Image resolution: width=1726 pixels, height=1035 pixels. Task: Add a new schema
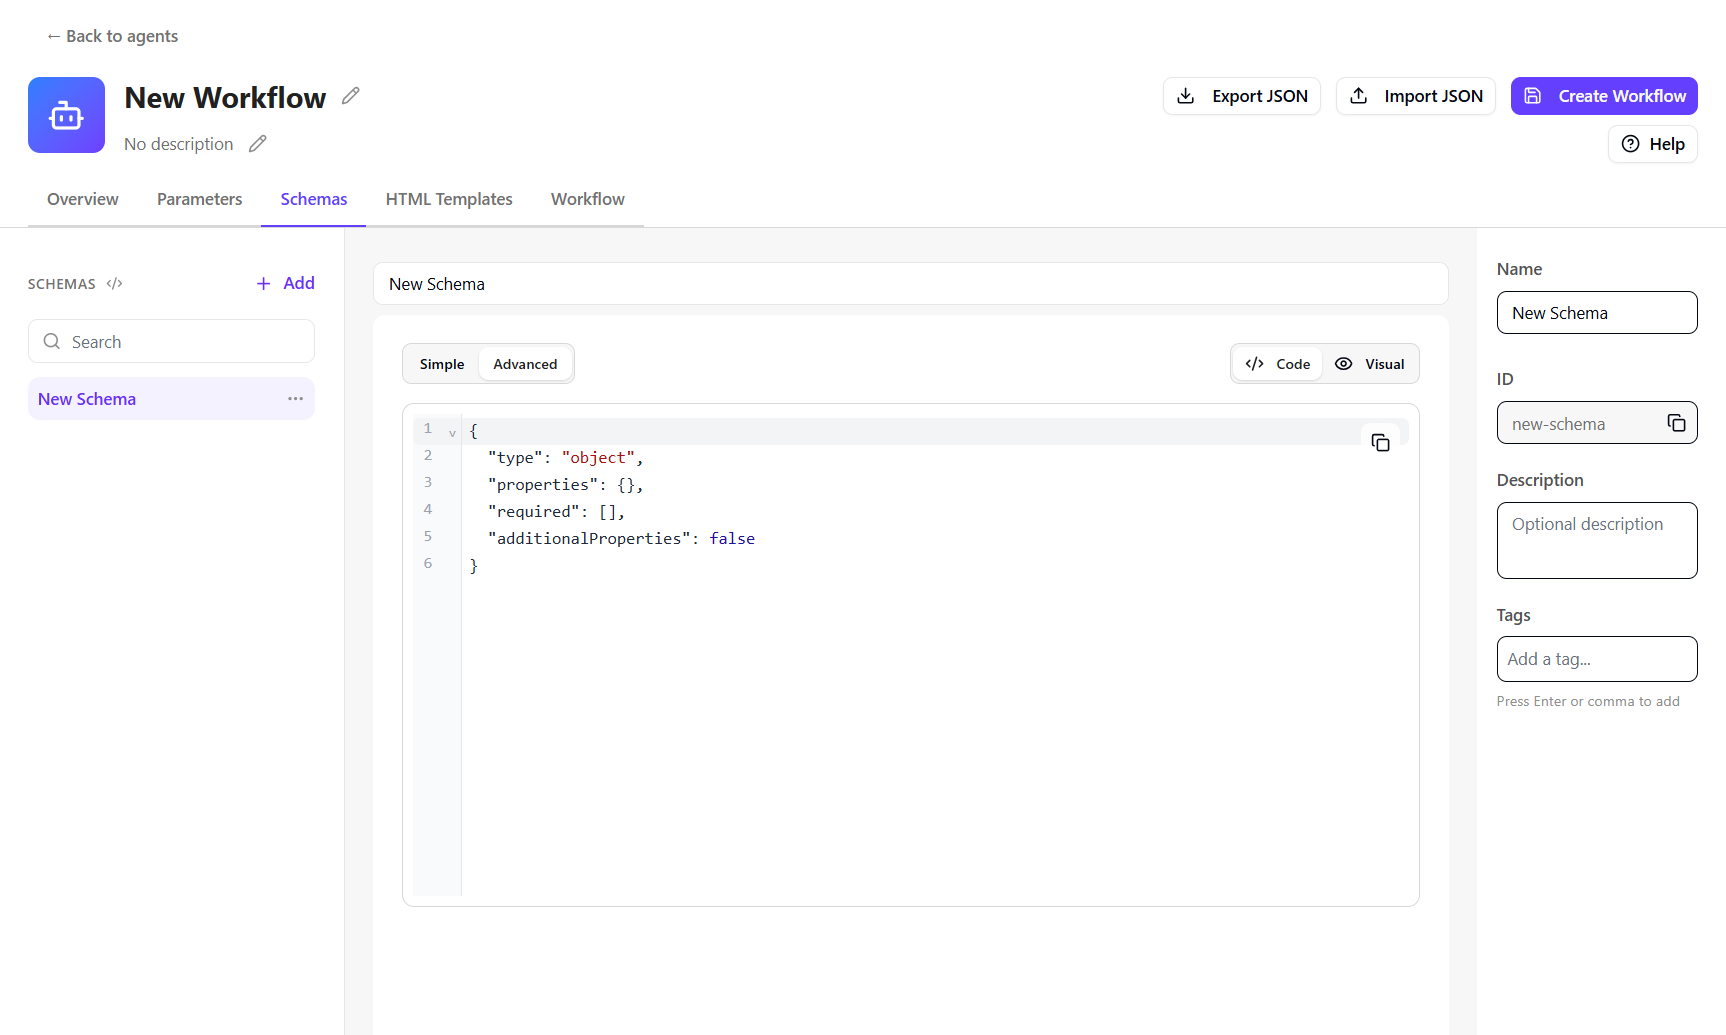click(x=285, y=283)
